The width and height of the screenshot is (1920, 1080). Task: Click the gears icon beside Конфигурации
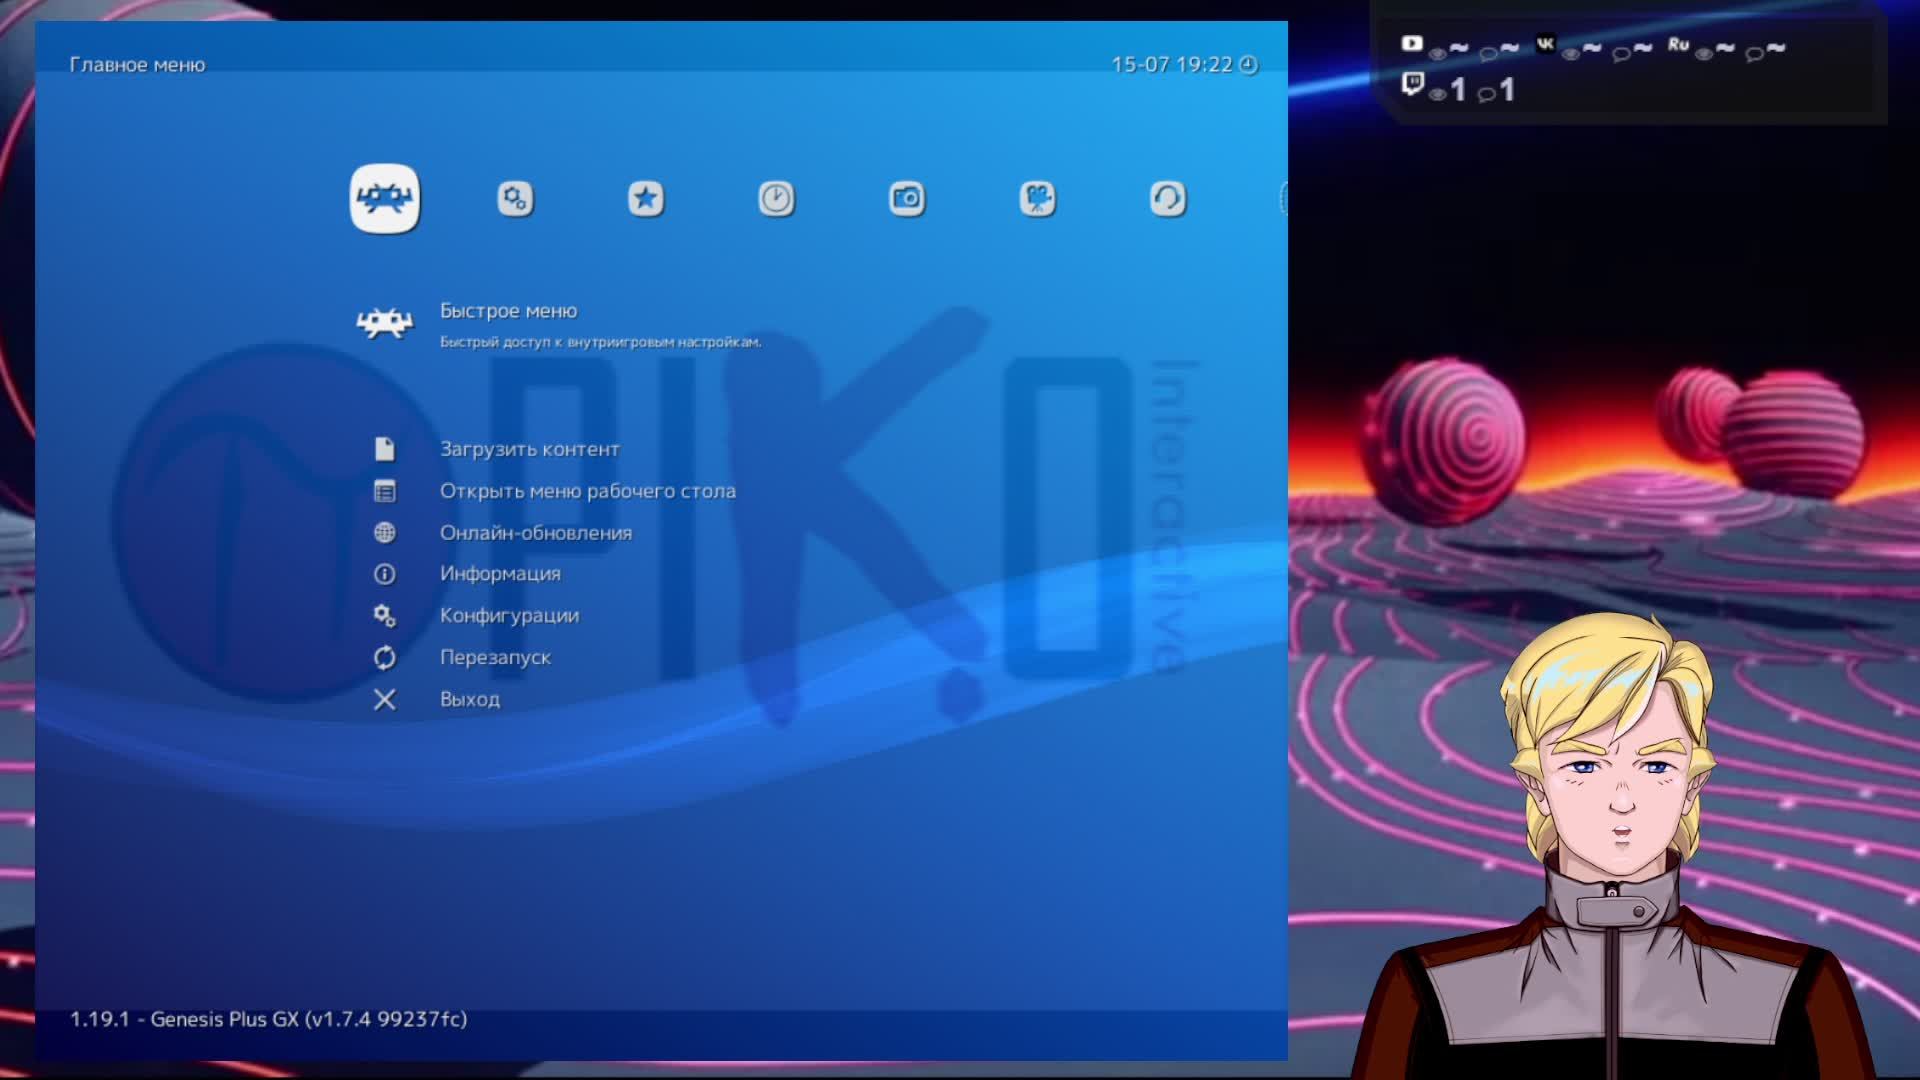click(385, 616)
